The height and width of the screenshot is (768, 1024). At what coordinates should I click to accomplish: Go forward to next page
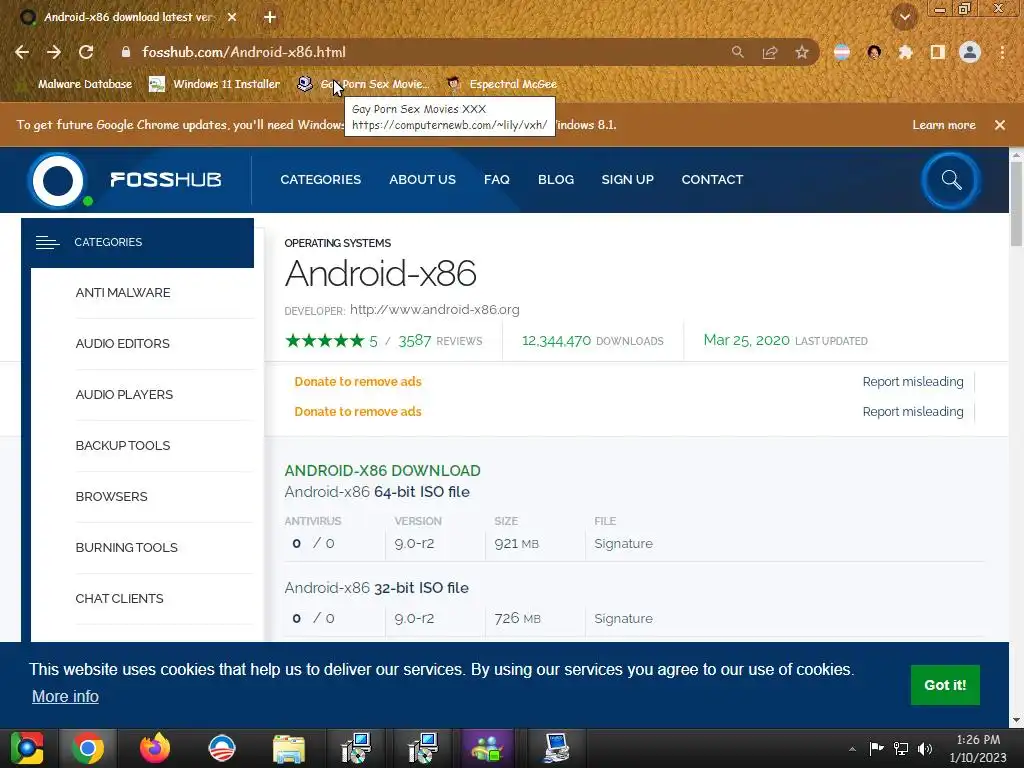(54, 52)
